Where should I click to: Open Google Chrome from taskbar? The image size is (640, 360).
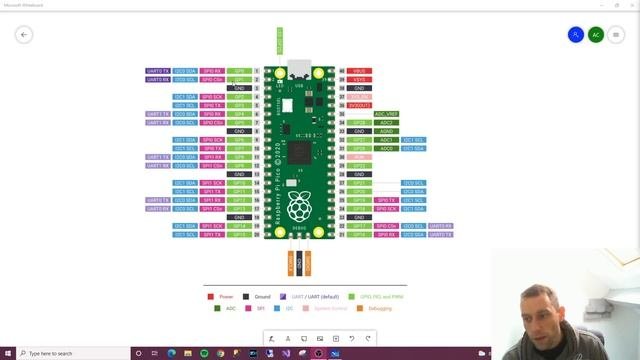pos(220,353)
